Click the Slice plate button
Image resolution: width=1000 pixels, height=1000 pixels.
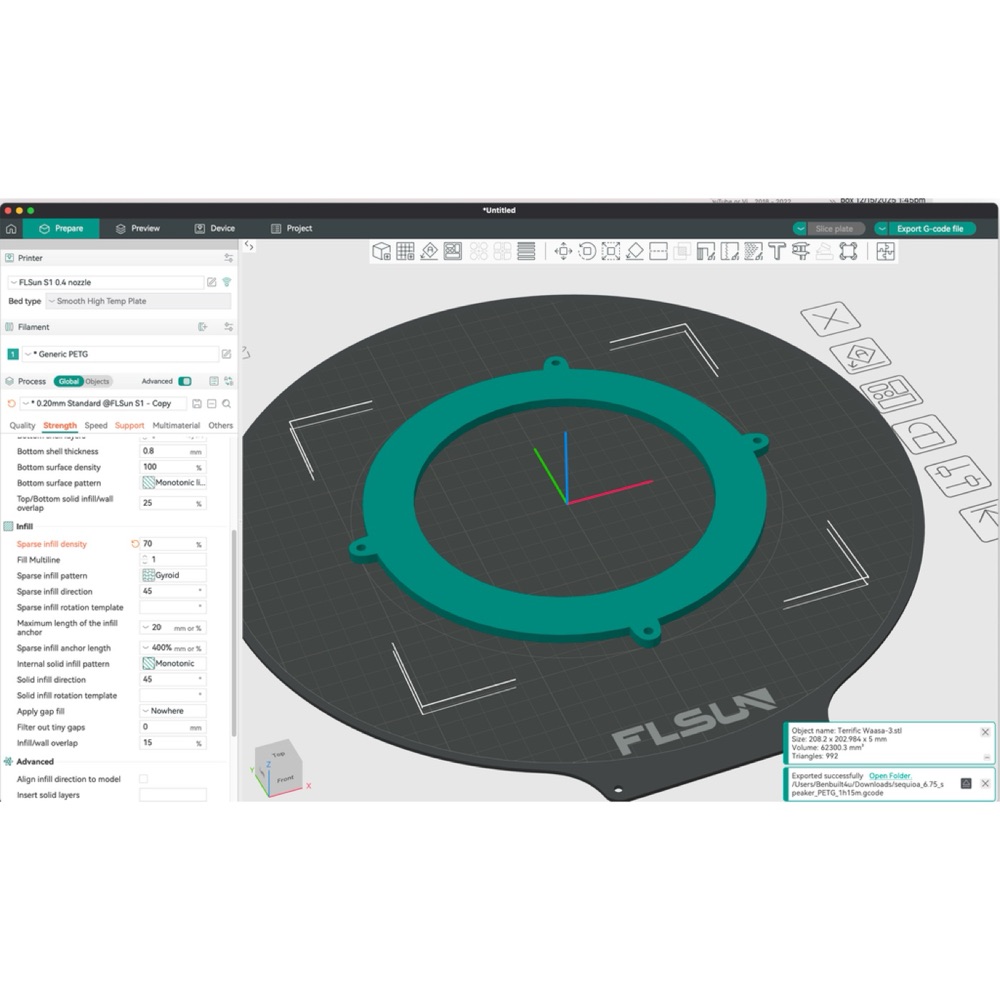click(835, 228)
